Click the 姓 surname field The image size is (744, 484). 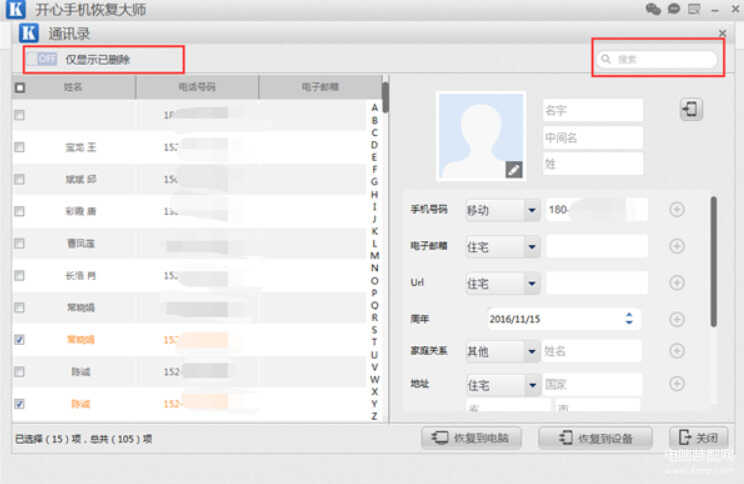(593, 164)
